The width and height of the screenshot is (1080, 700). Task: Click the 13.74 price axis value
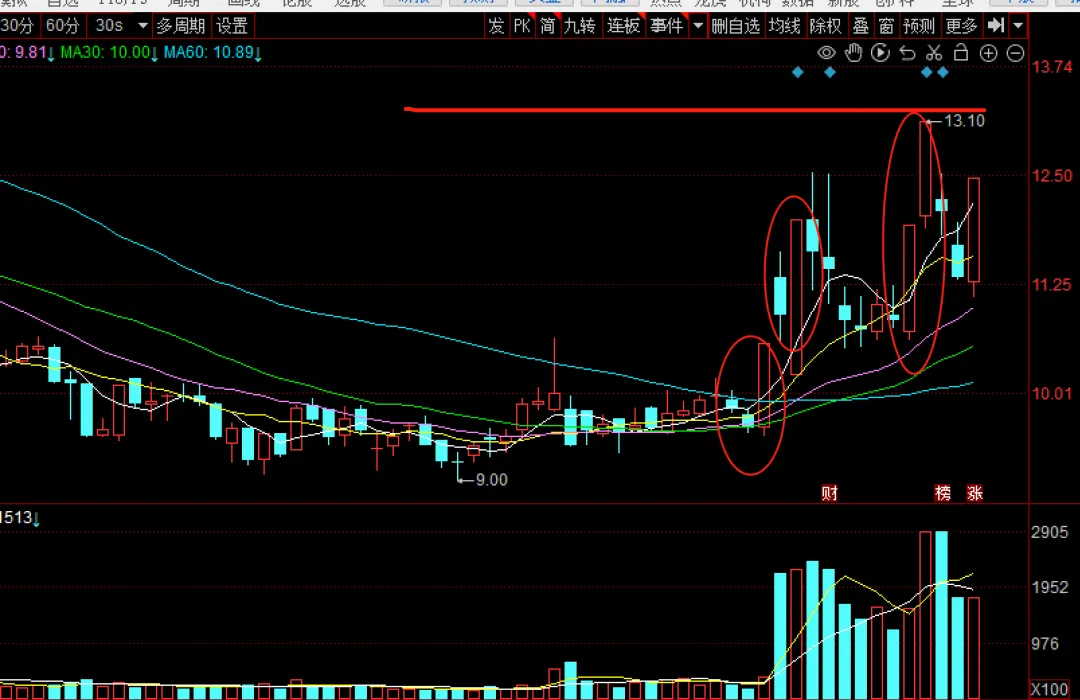point(1052,67)
